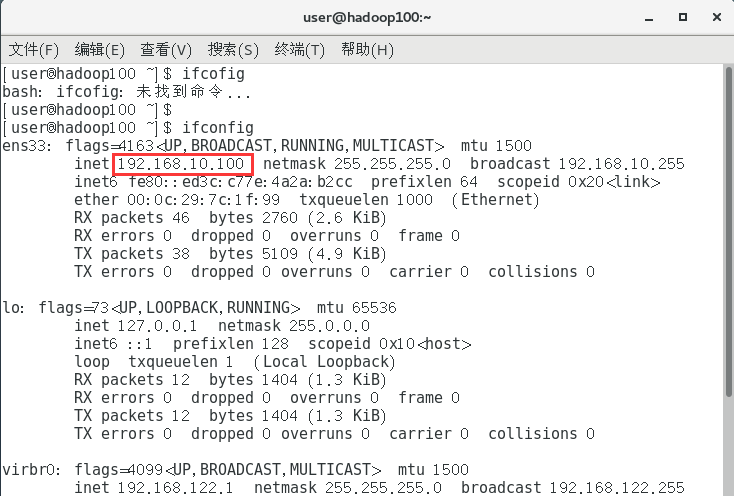Image resolution: width=734 pixels, height=496 pixels.
Task: Open the 帮助(H) menu
Action: click(367, 50)
